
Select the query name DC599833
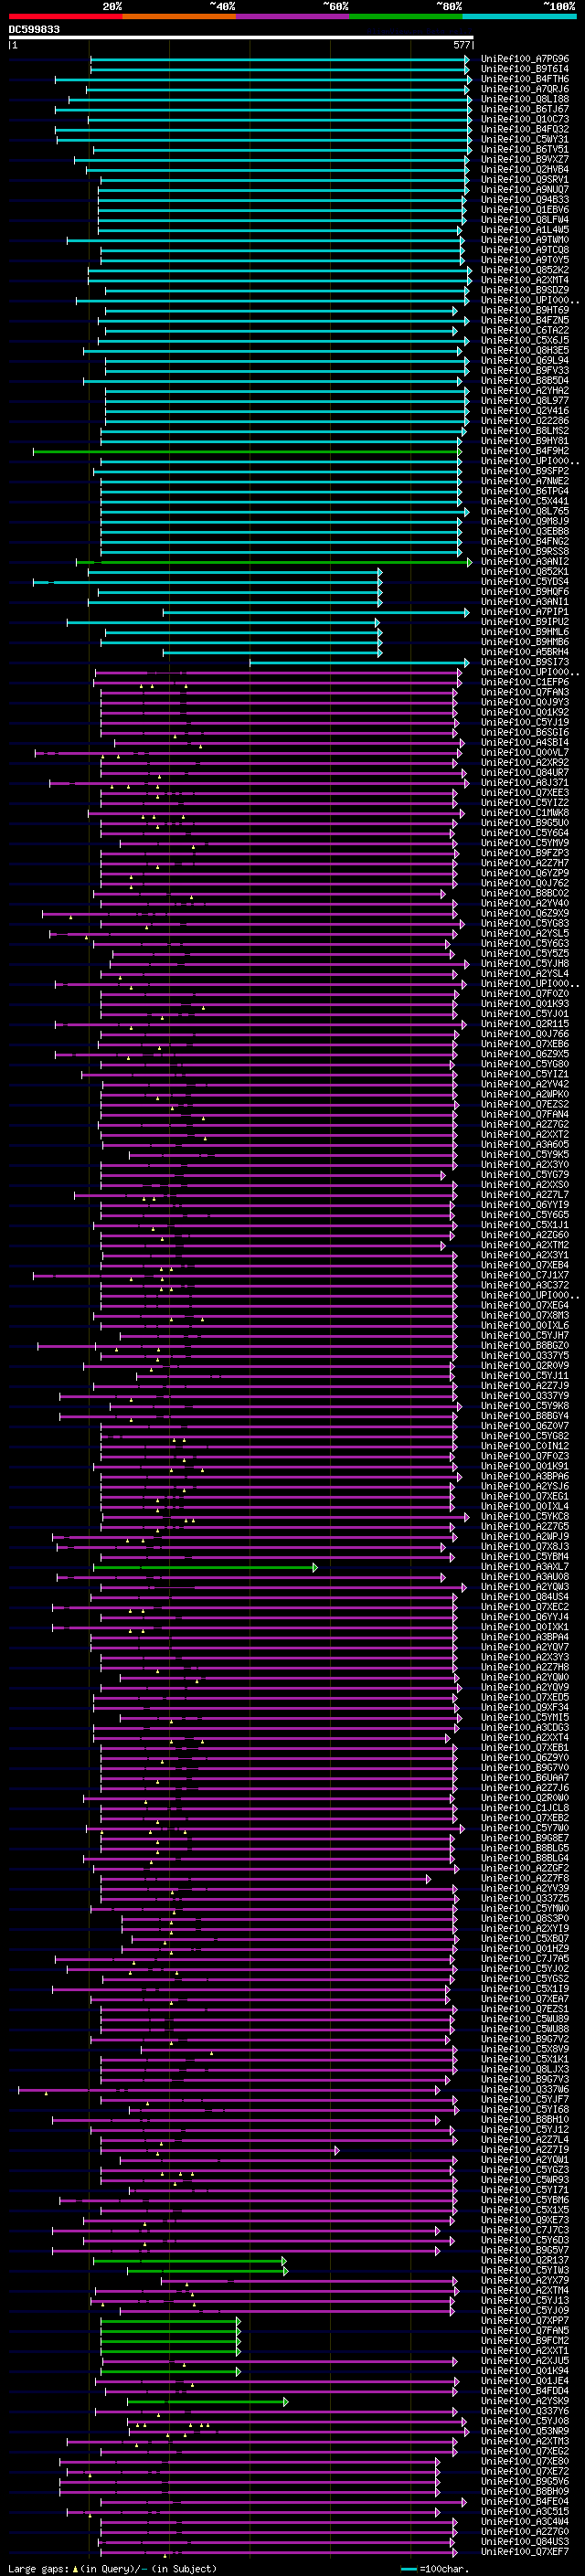34,30
